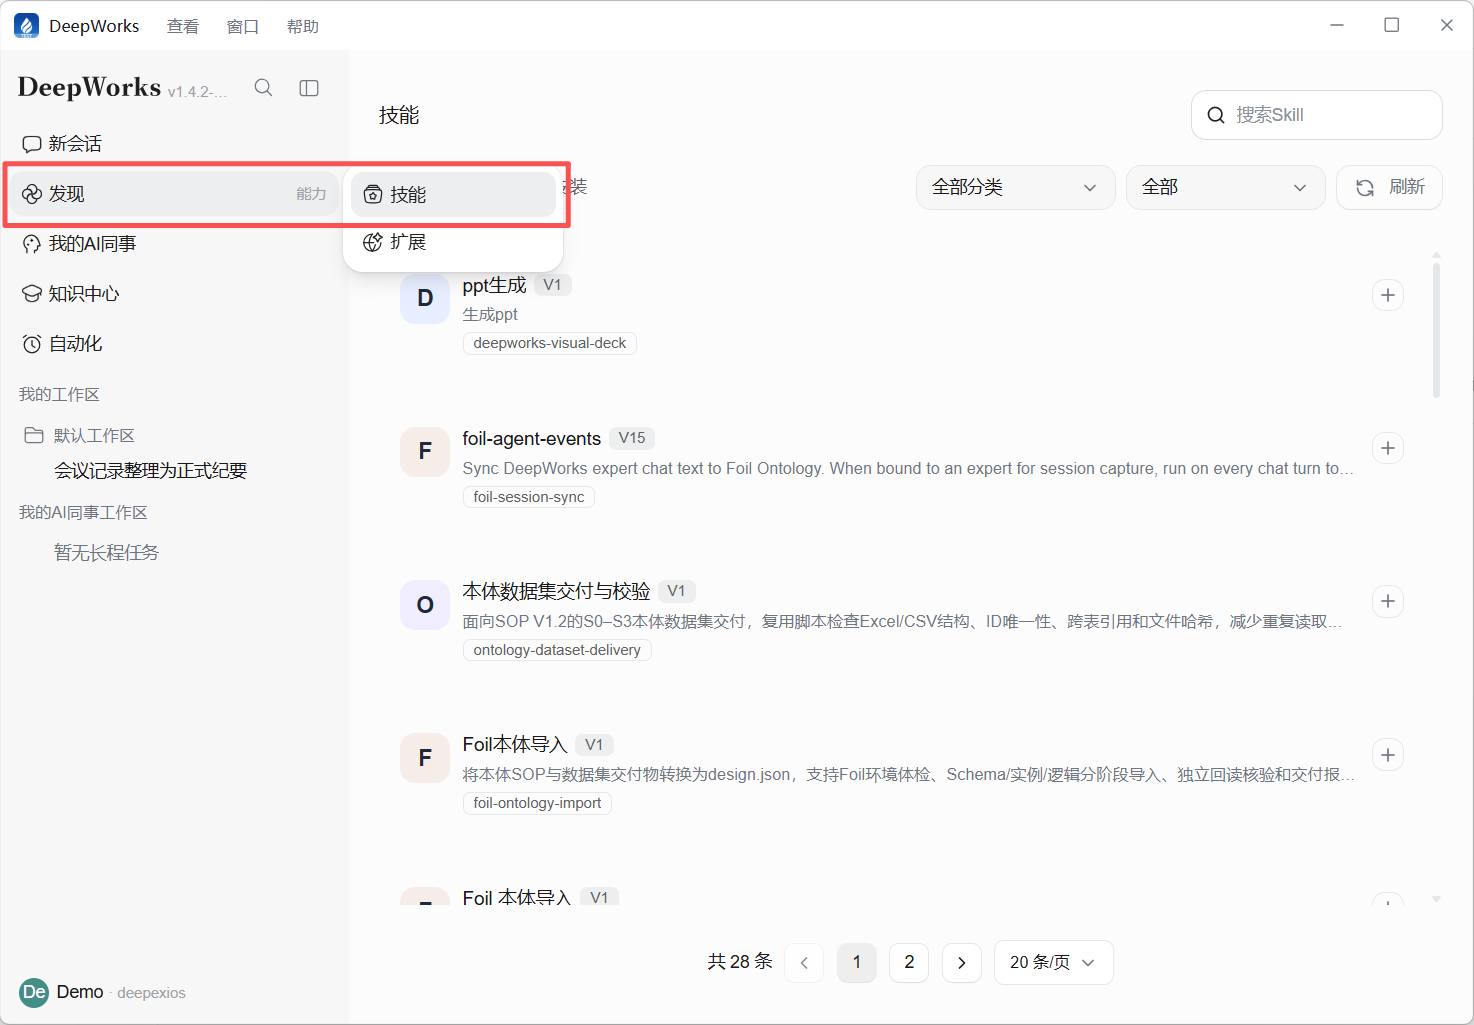Add the foil-agent-events skill with plus icon
The image size is (1474, 1025).
tap(1388, 448)
